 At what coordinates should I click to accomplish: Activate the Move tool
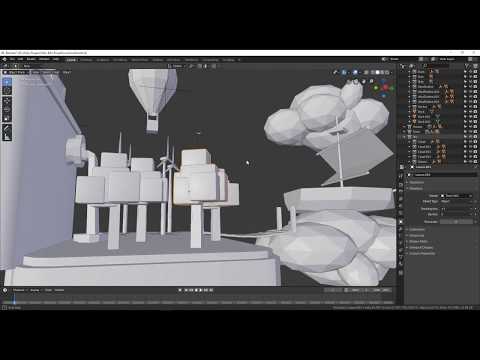coord(7,100)
